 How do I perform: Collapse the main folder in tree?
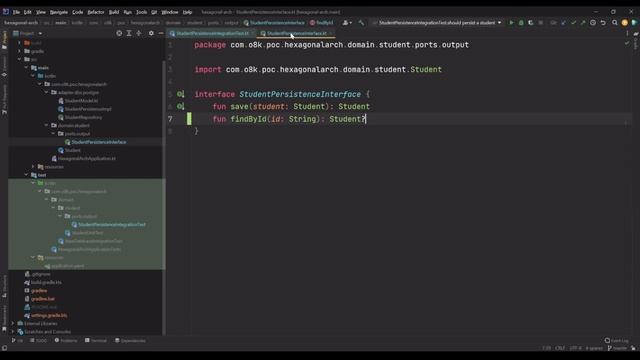(27, 68)
